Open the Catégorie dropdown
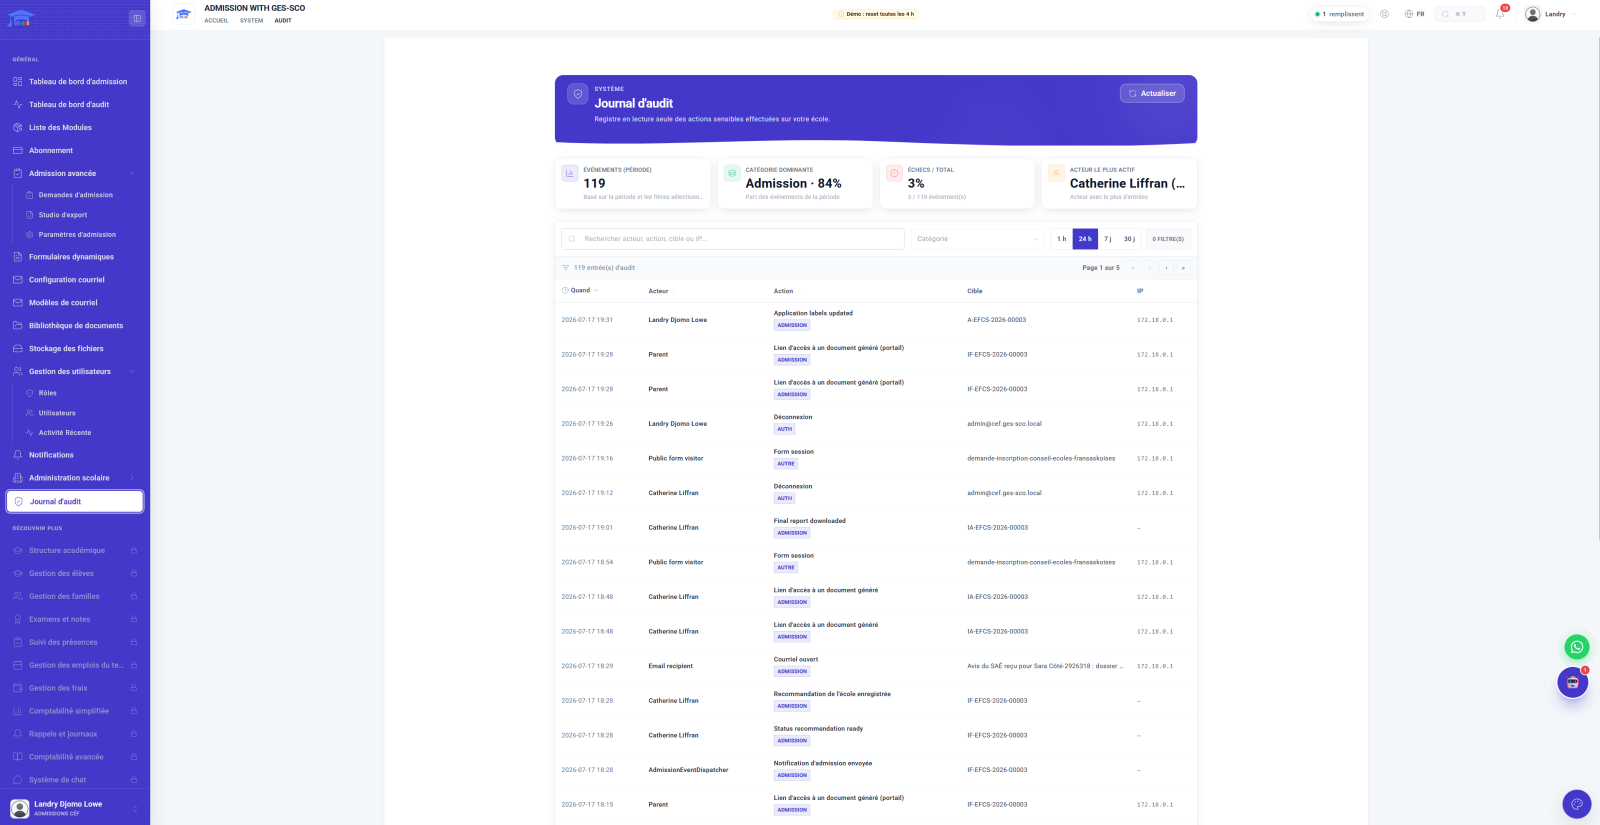The height and width of the screenshot is (825, 1600). pyautogui.click(x=977, y=239)
